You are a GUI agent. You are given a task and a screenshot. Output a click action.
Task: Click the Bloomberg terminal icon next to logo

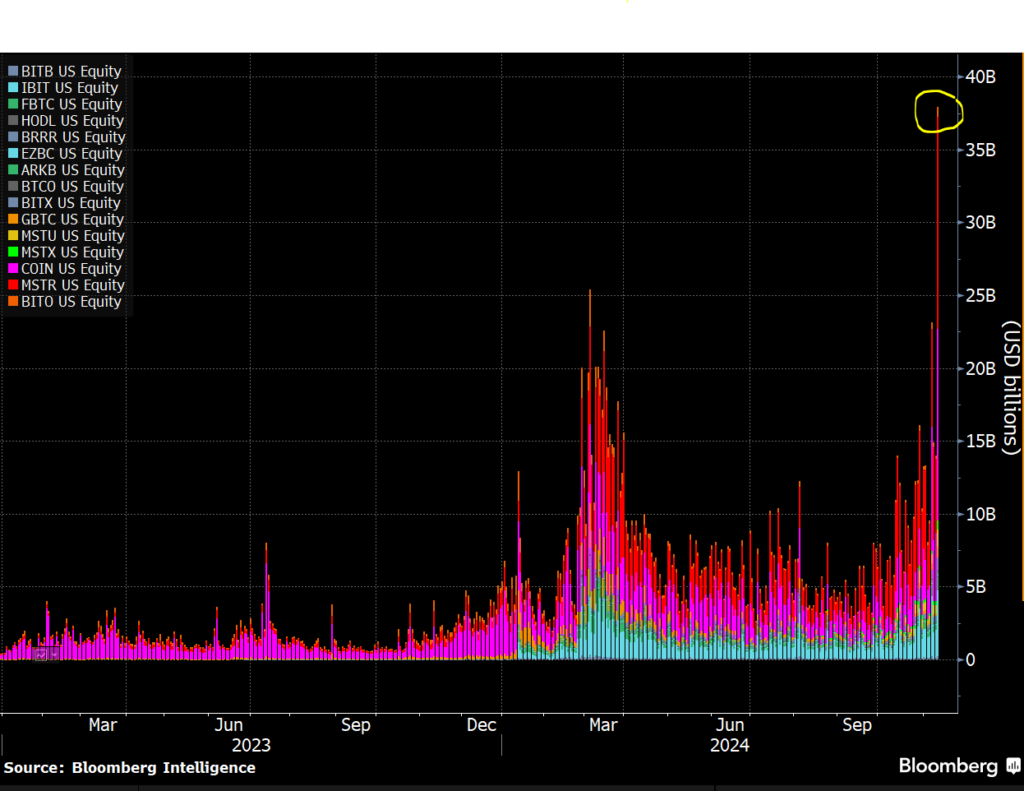[x=1013, y=766]
